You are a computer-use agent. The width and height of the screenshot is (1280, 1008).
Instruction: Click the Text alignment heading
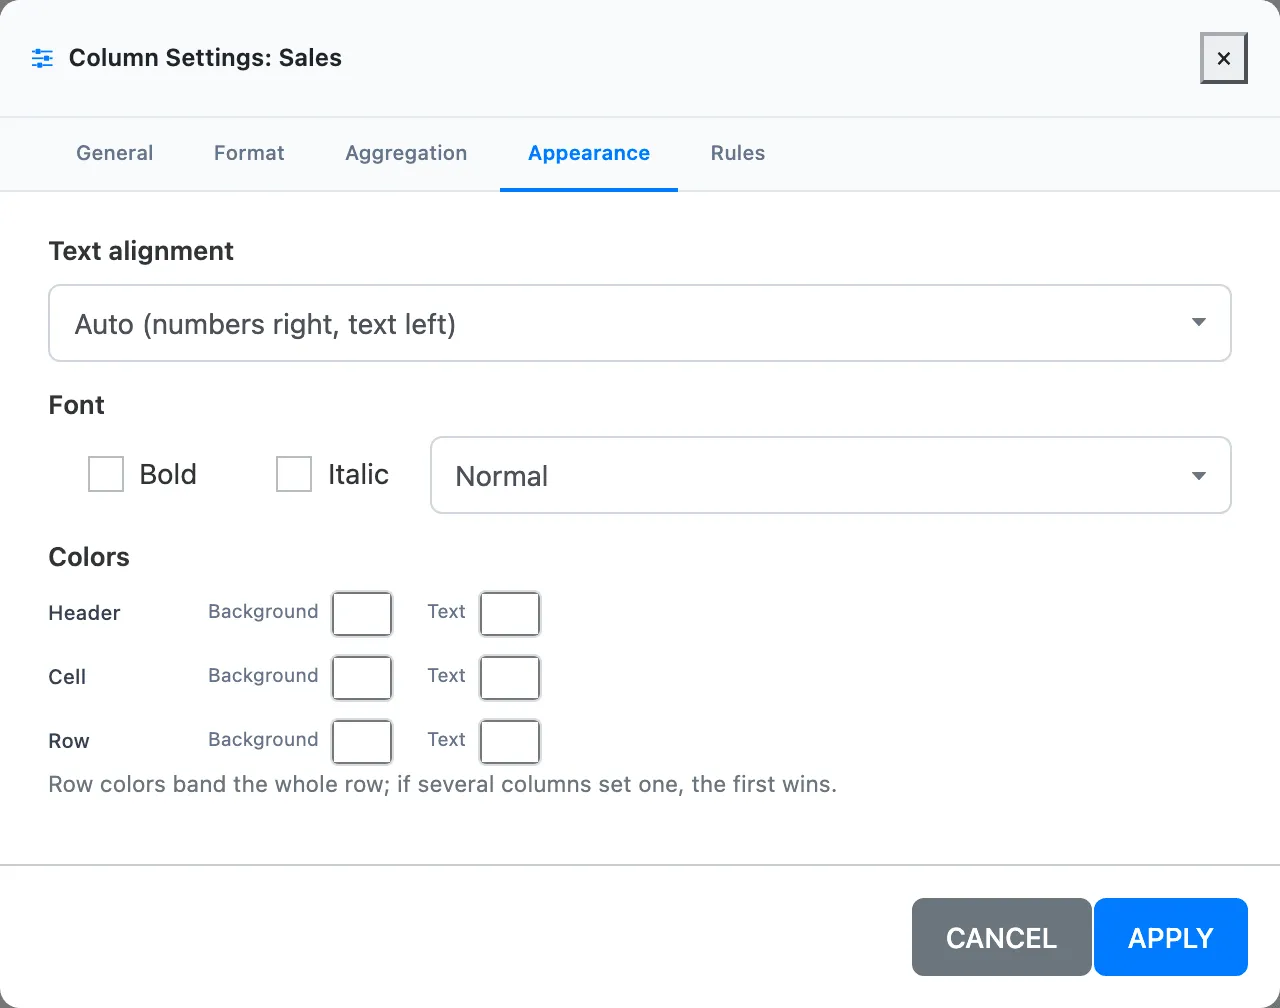[x=141, y=251]
